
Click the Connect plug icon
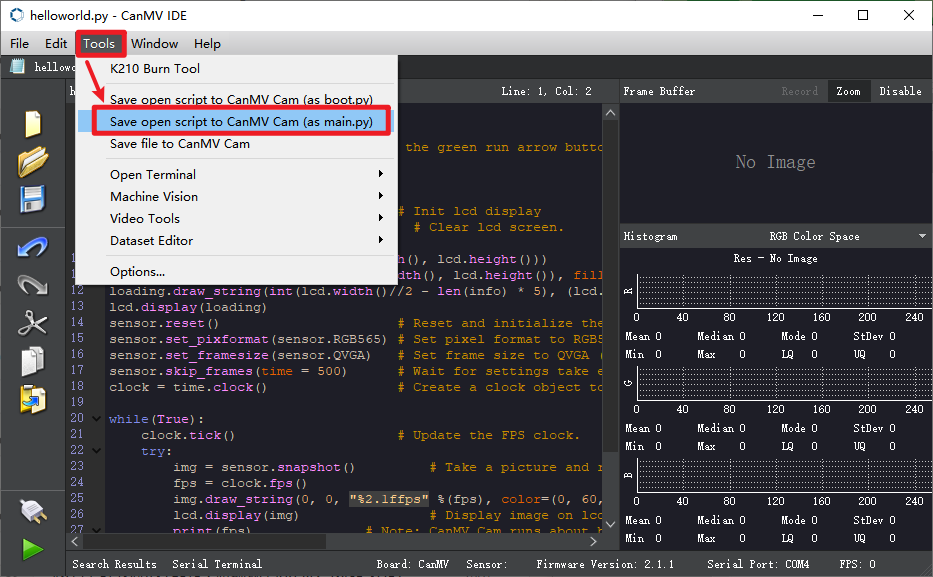[x=33, y=511]
